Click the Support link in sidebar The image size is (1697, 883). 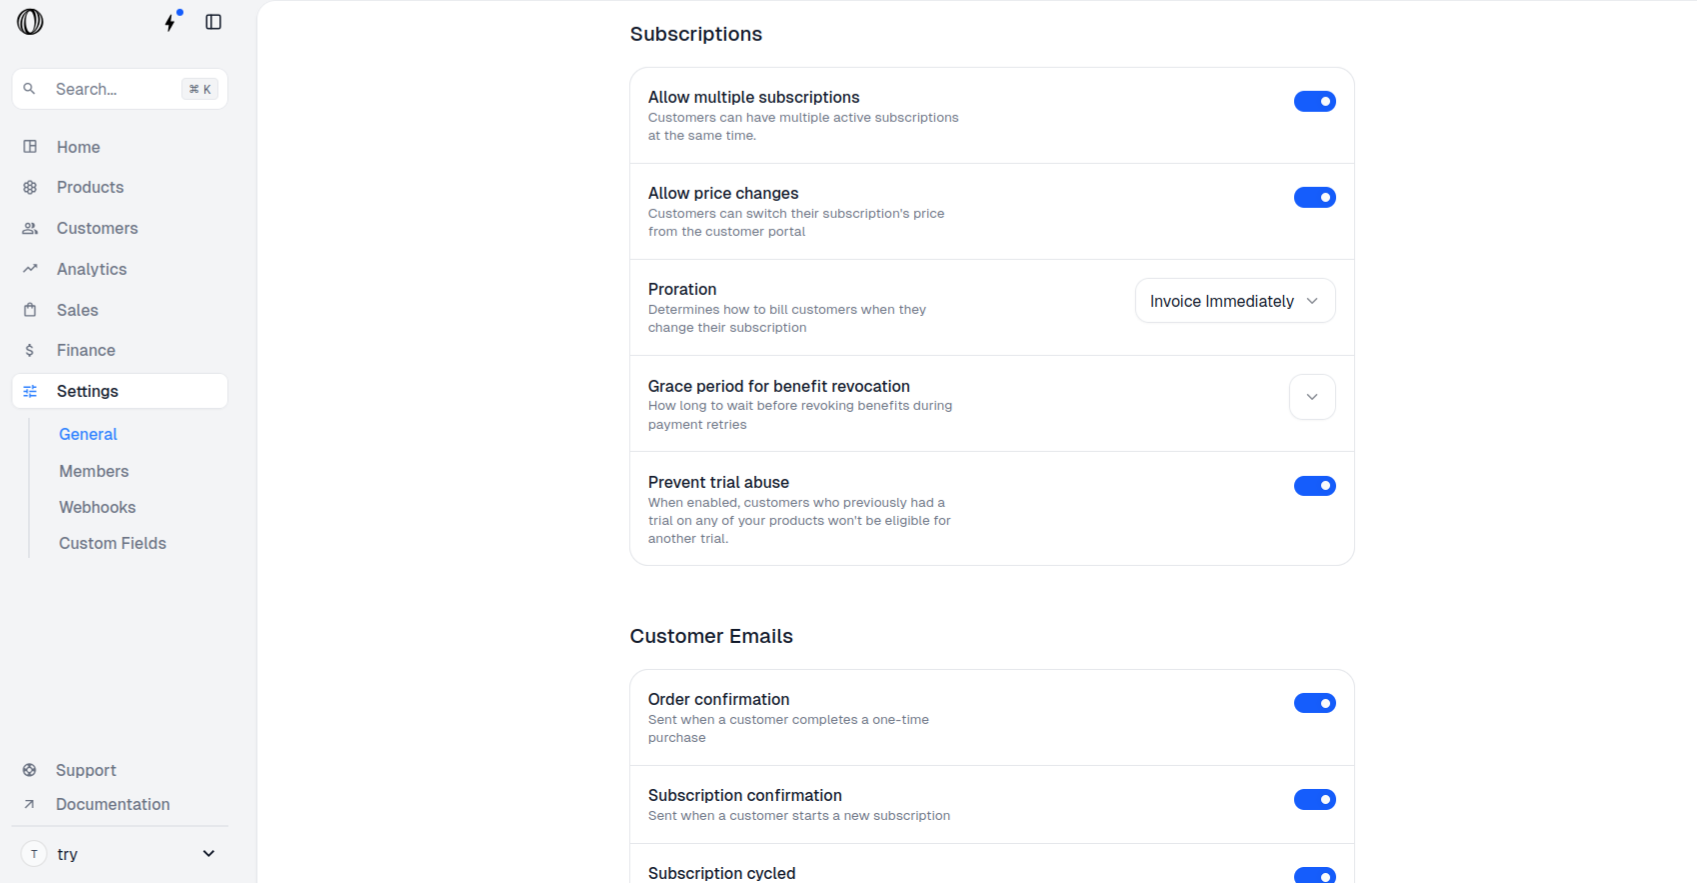pos(86,770)
